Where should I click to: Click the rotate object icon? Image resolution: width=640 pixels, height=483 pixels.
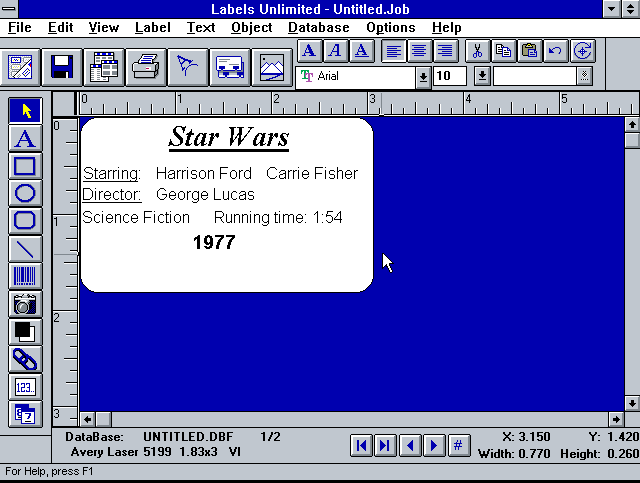(582, 51)
